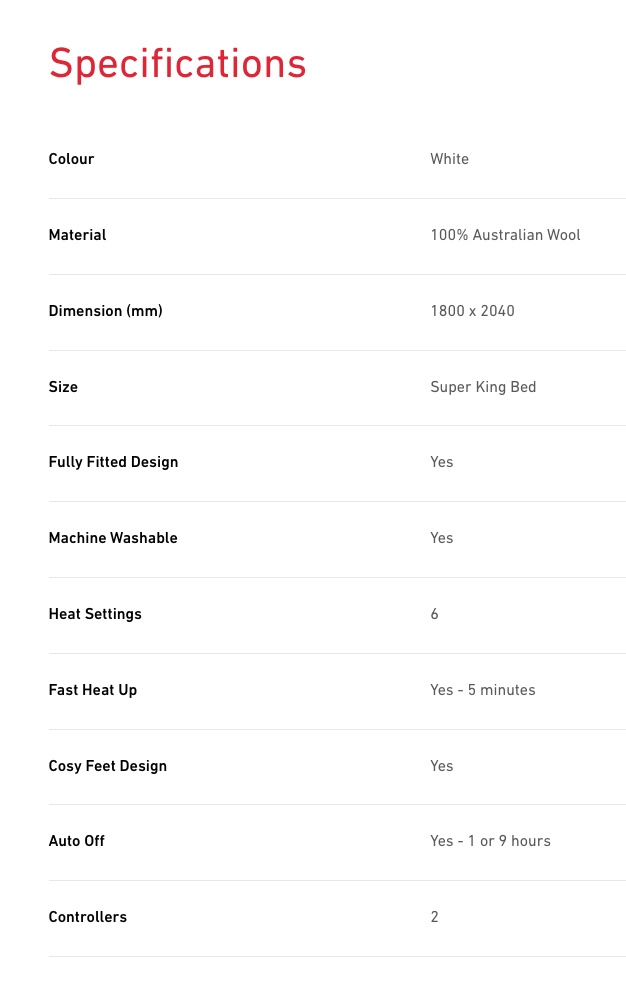
Task: Click the Fully Fitted Design label
Action: (113, 462)
